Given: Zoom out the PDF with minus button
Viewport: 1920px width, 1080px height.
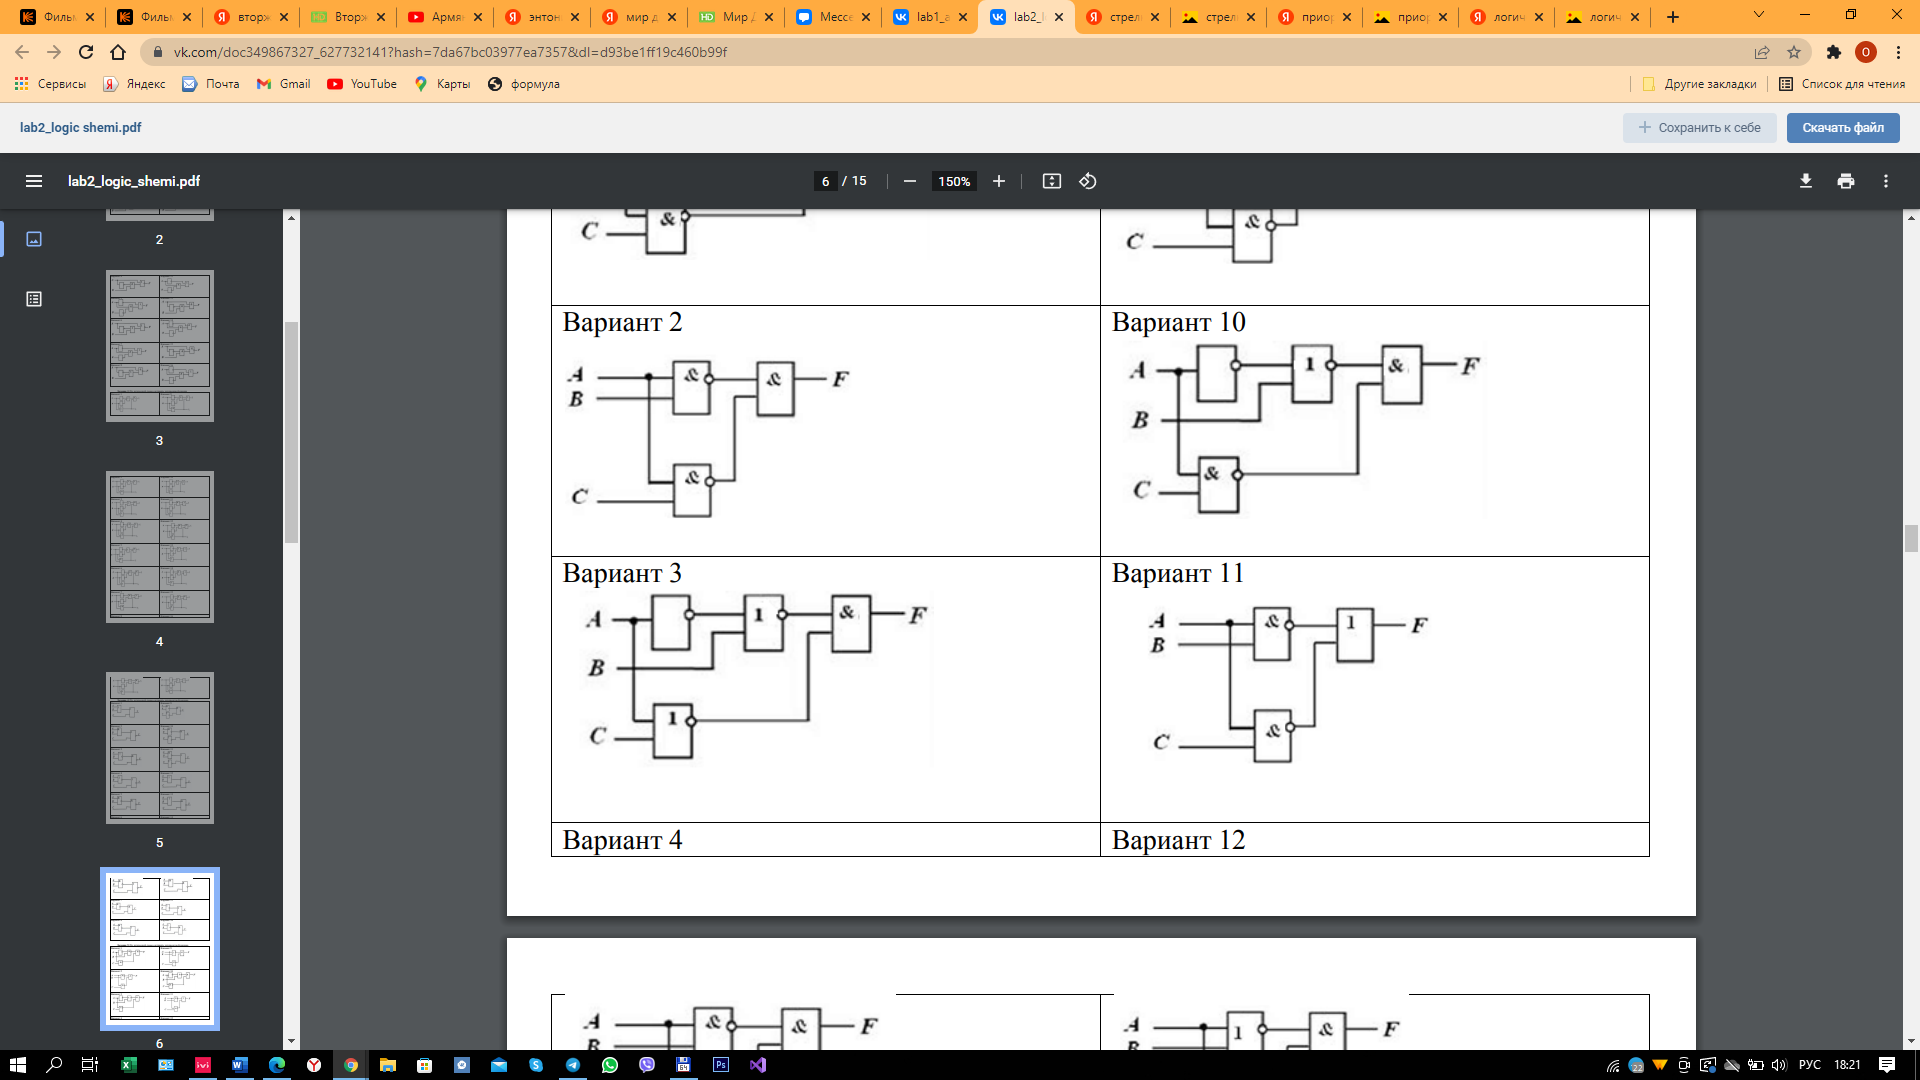Looking at the screenshot, I should pyautogui.click(x=909, y=181).
